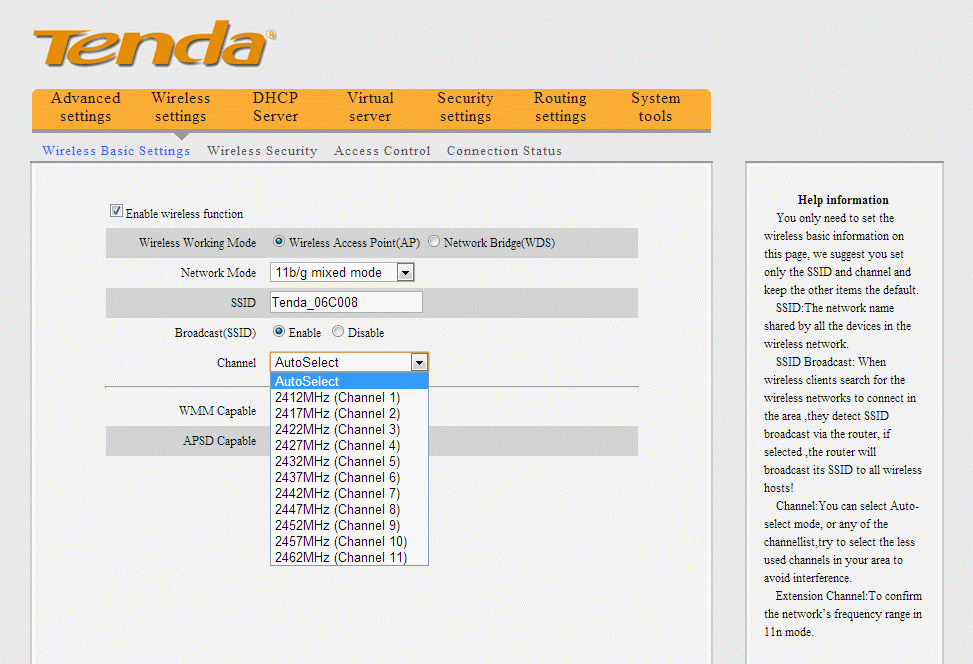This screenshot has width=973, height=664.
Task: Choose AutoSelect channel option
Action: coord(349,381)
